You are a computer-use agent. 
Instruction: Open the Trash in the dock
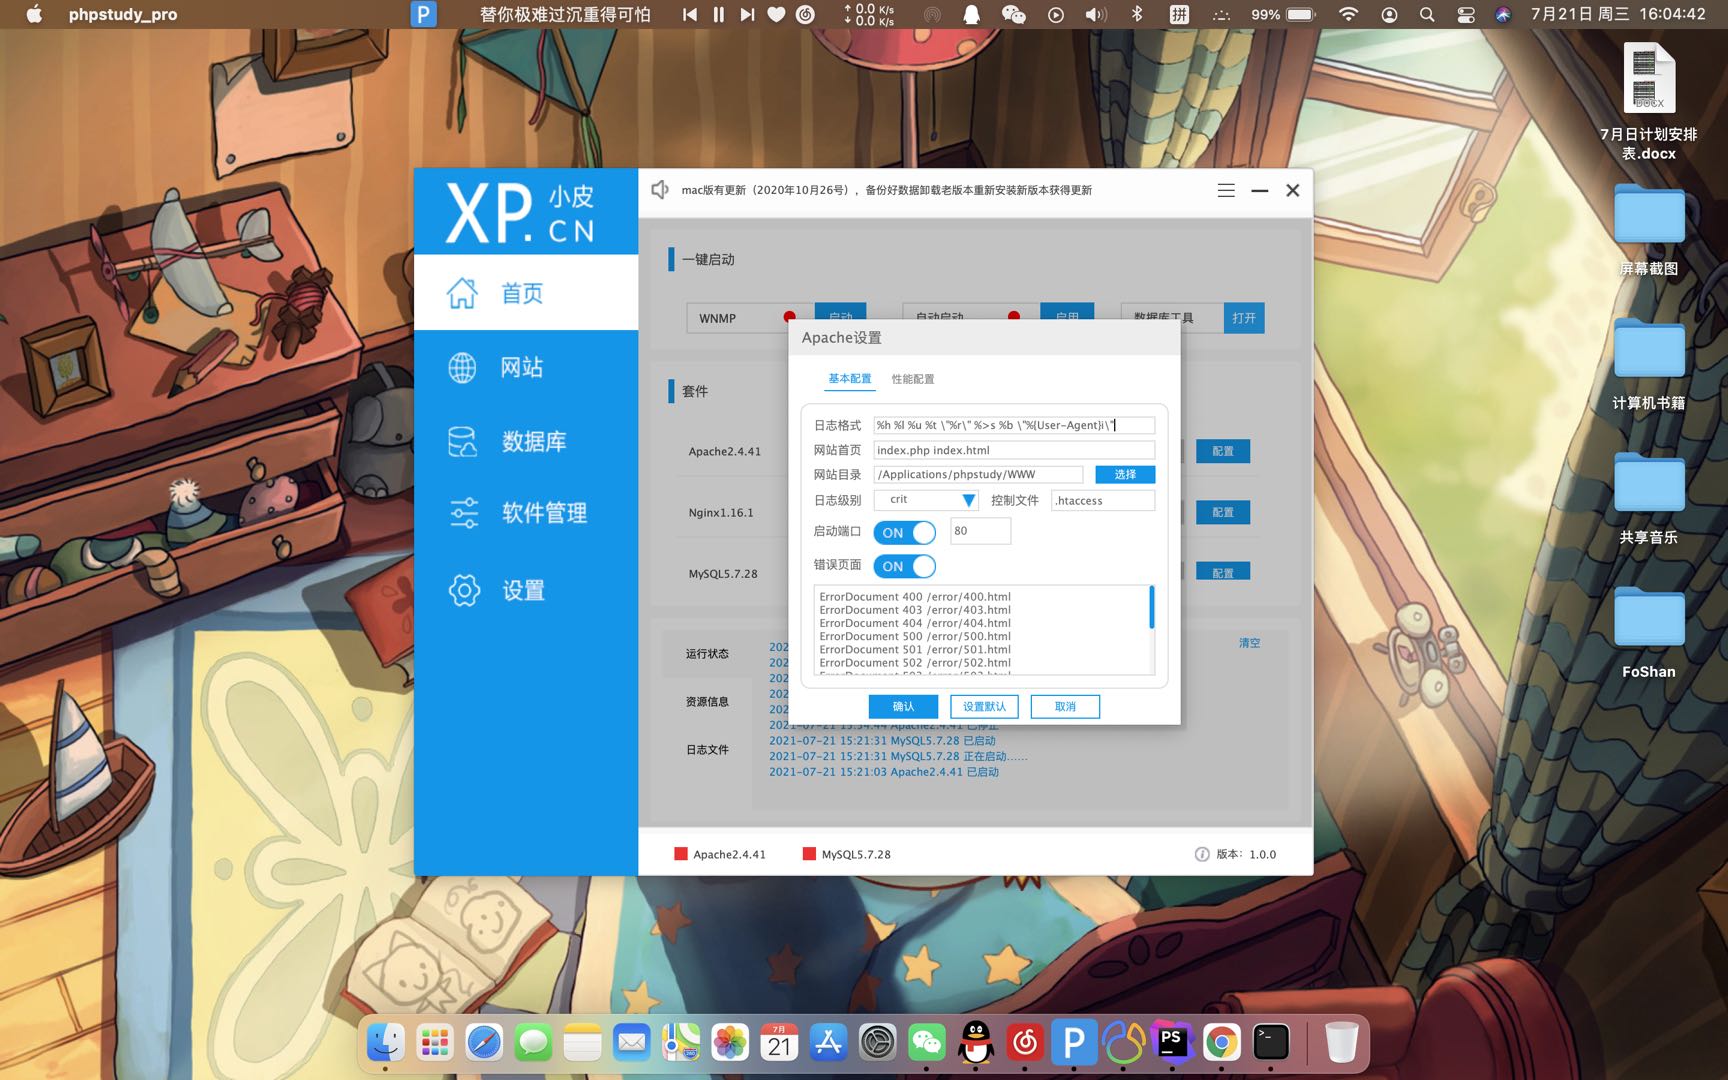coord(1341,1043)
